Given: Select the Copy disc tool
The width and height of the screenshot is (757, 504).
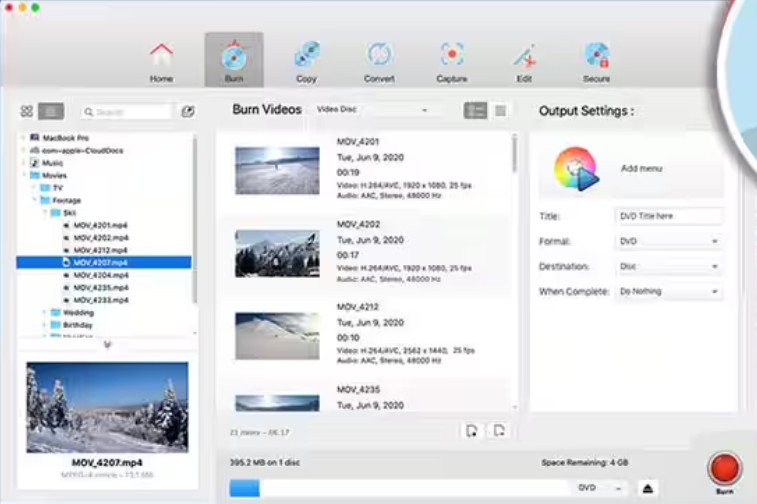Looking at the screenshot, I should [x=306, y=60].
